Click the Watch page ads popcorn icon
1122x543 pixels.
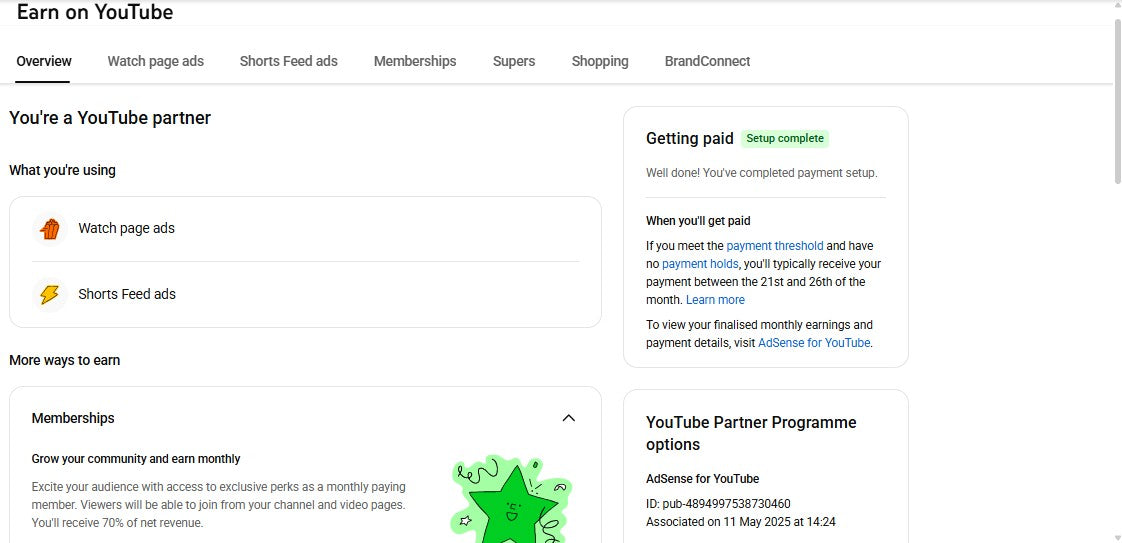tap(50, 229)
